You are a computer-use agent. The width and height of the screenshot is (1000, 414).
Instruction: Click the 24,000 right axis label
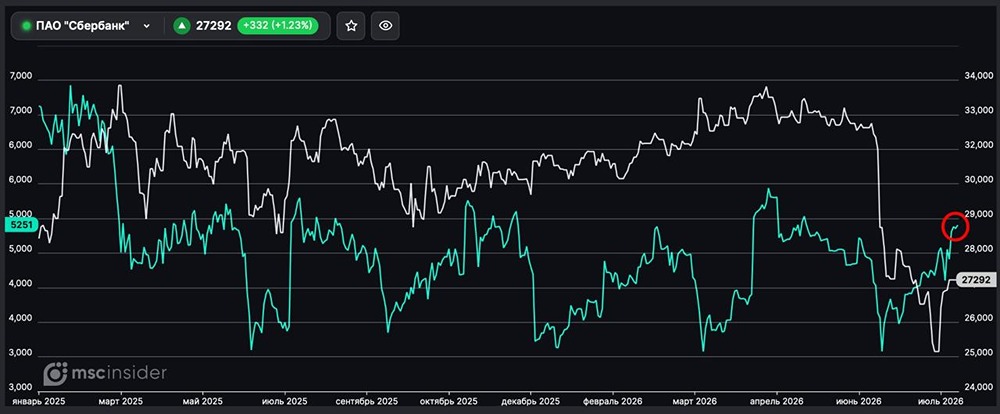pos(976,387)
